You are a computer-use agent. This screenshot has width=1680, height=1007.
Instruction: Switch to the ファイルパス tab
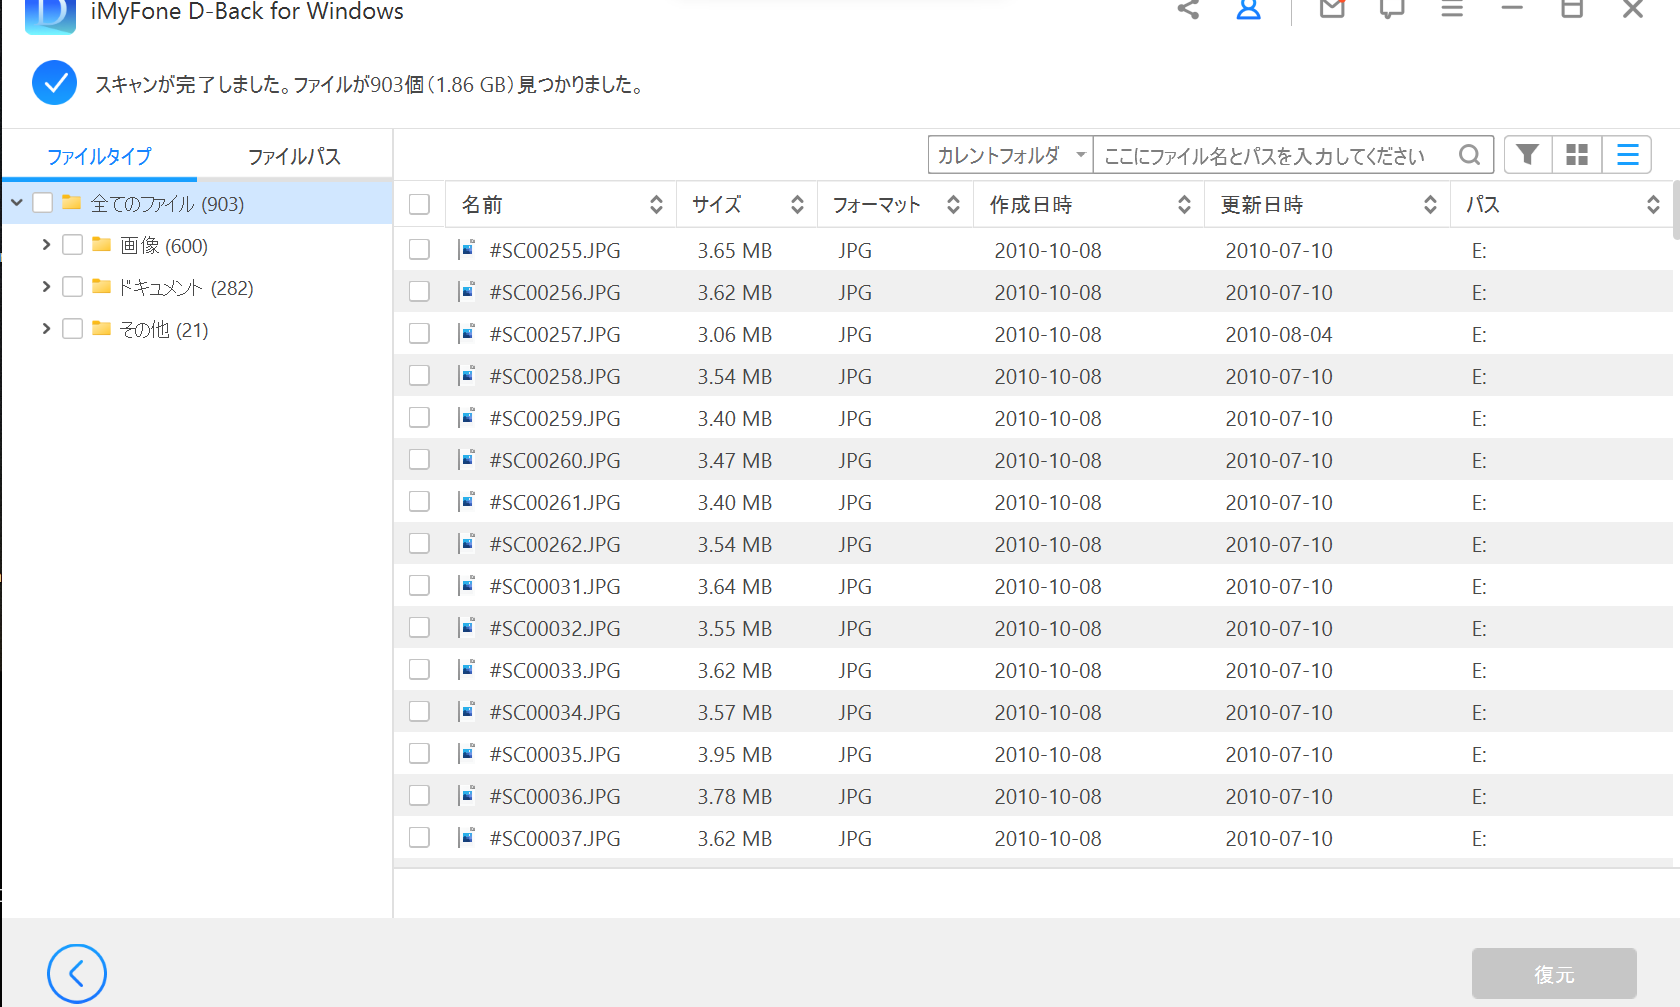click(x=294, y=156)
